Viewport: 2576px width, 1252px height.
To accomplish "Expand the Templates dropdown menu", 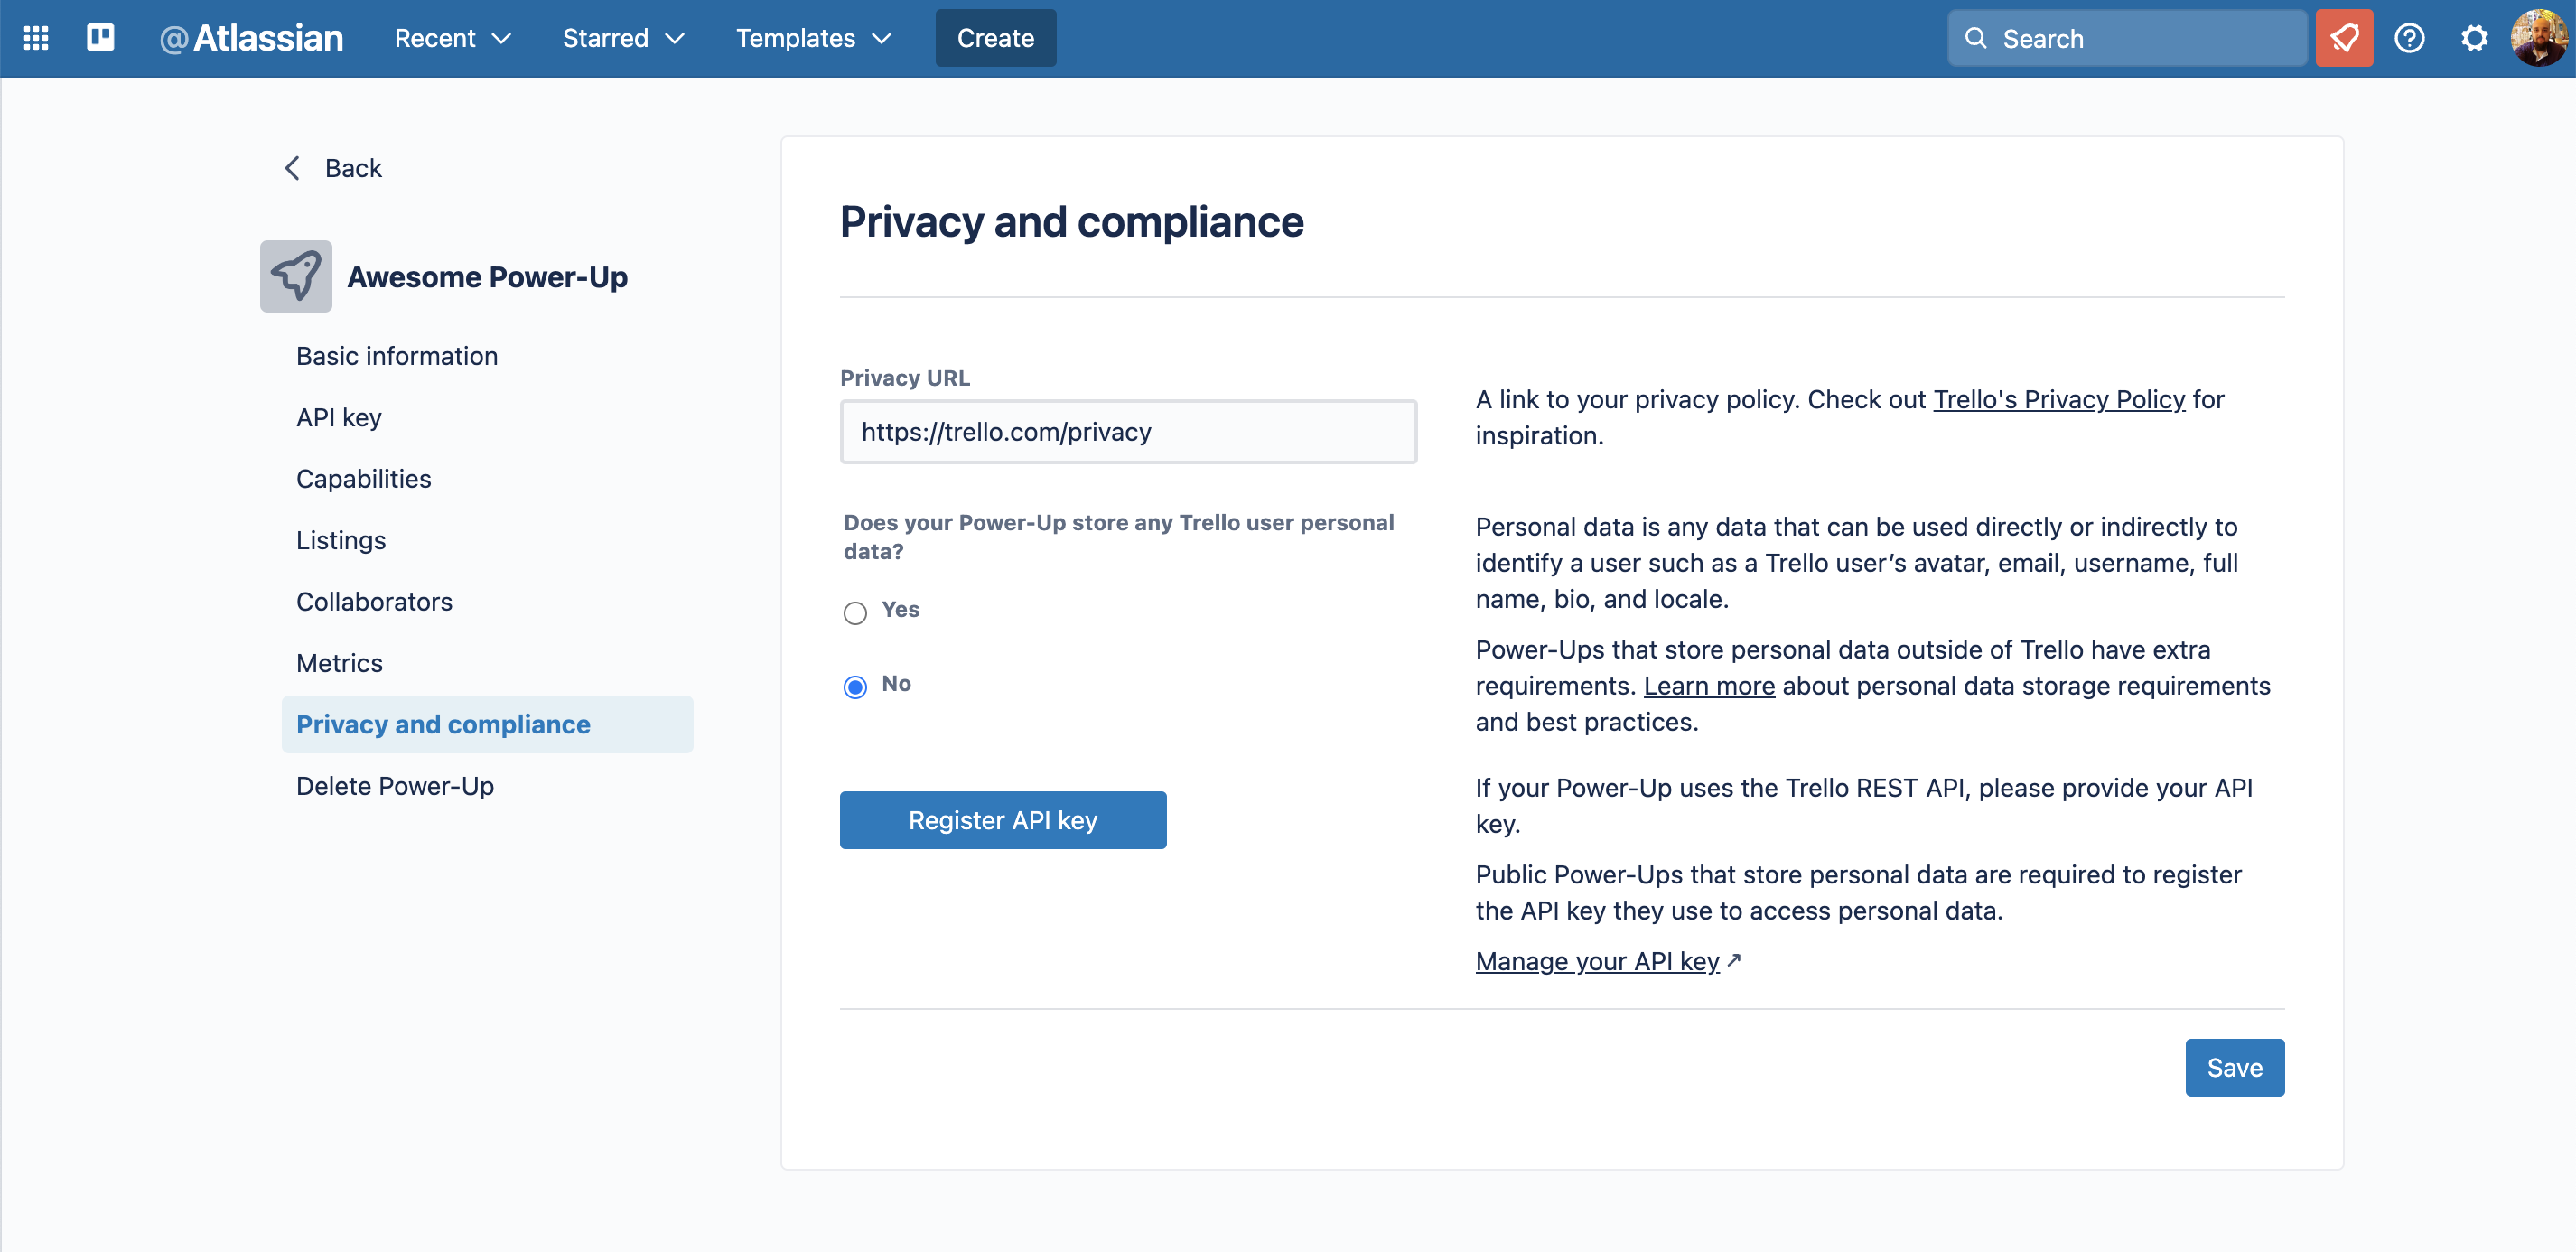I will [813, 38].
